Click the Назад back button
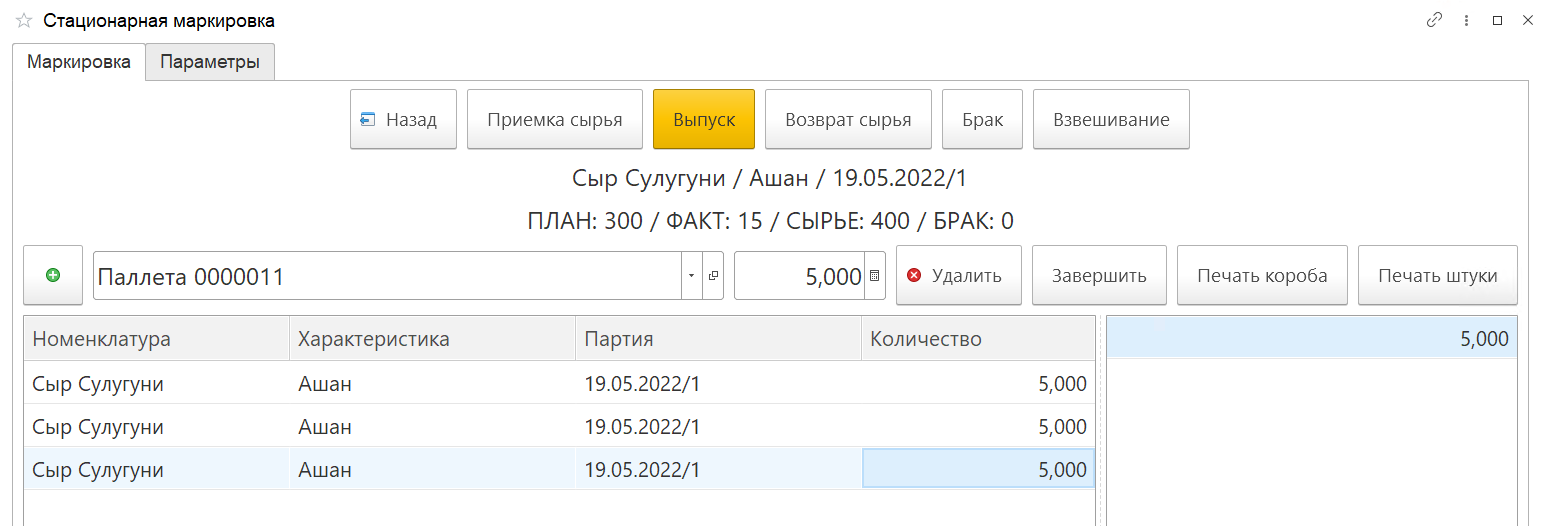 click(403, 120)
